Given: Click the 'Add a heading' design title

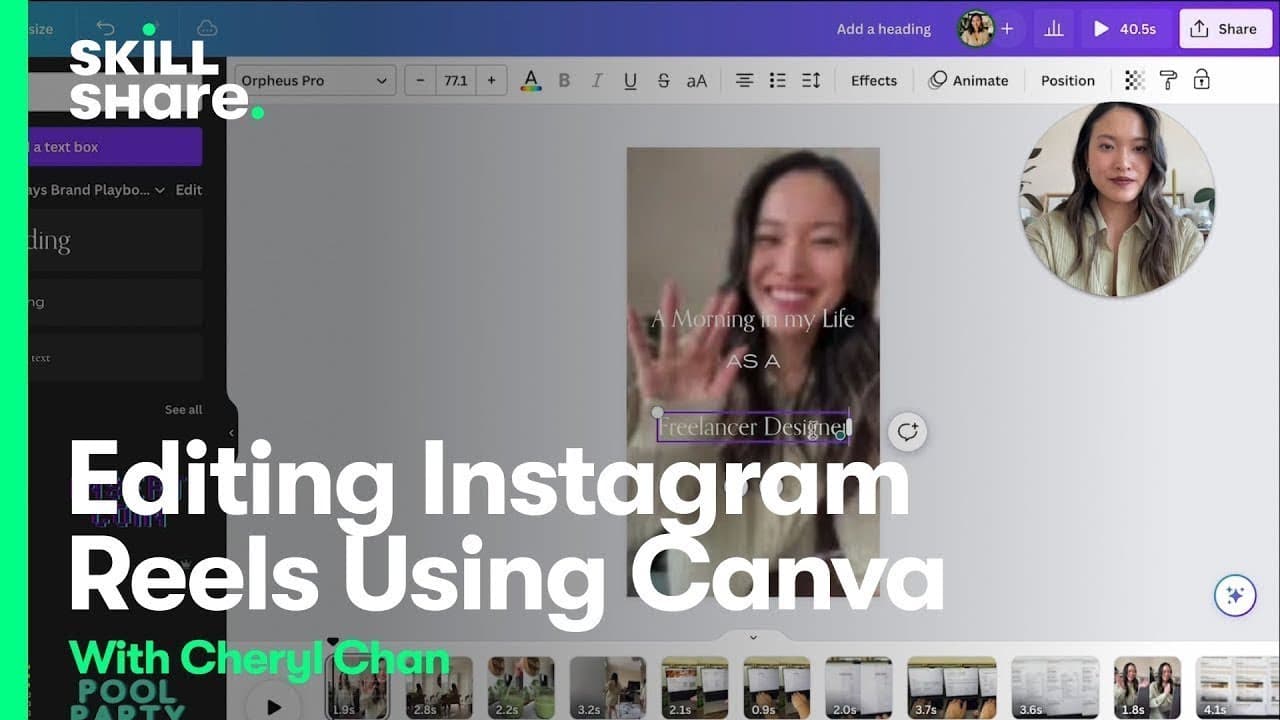Looking at the screenshot, I should coord(884,29).
